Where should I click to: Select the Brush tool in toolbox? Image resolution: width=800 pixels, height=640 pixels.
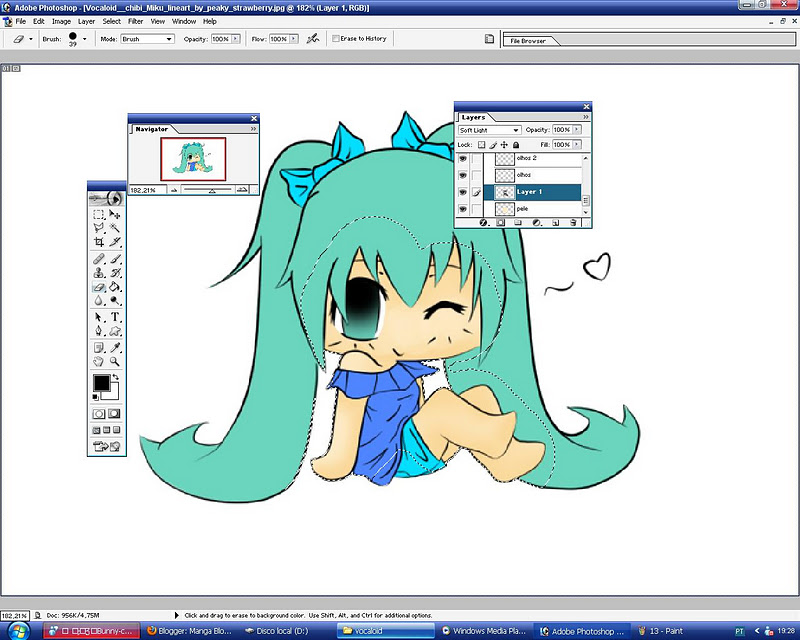coord(115,259)
